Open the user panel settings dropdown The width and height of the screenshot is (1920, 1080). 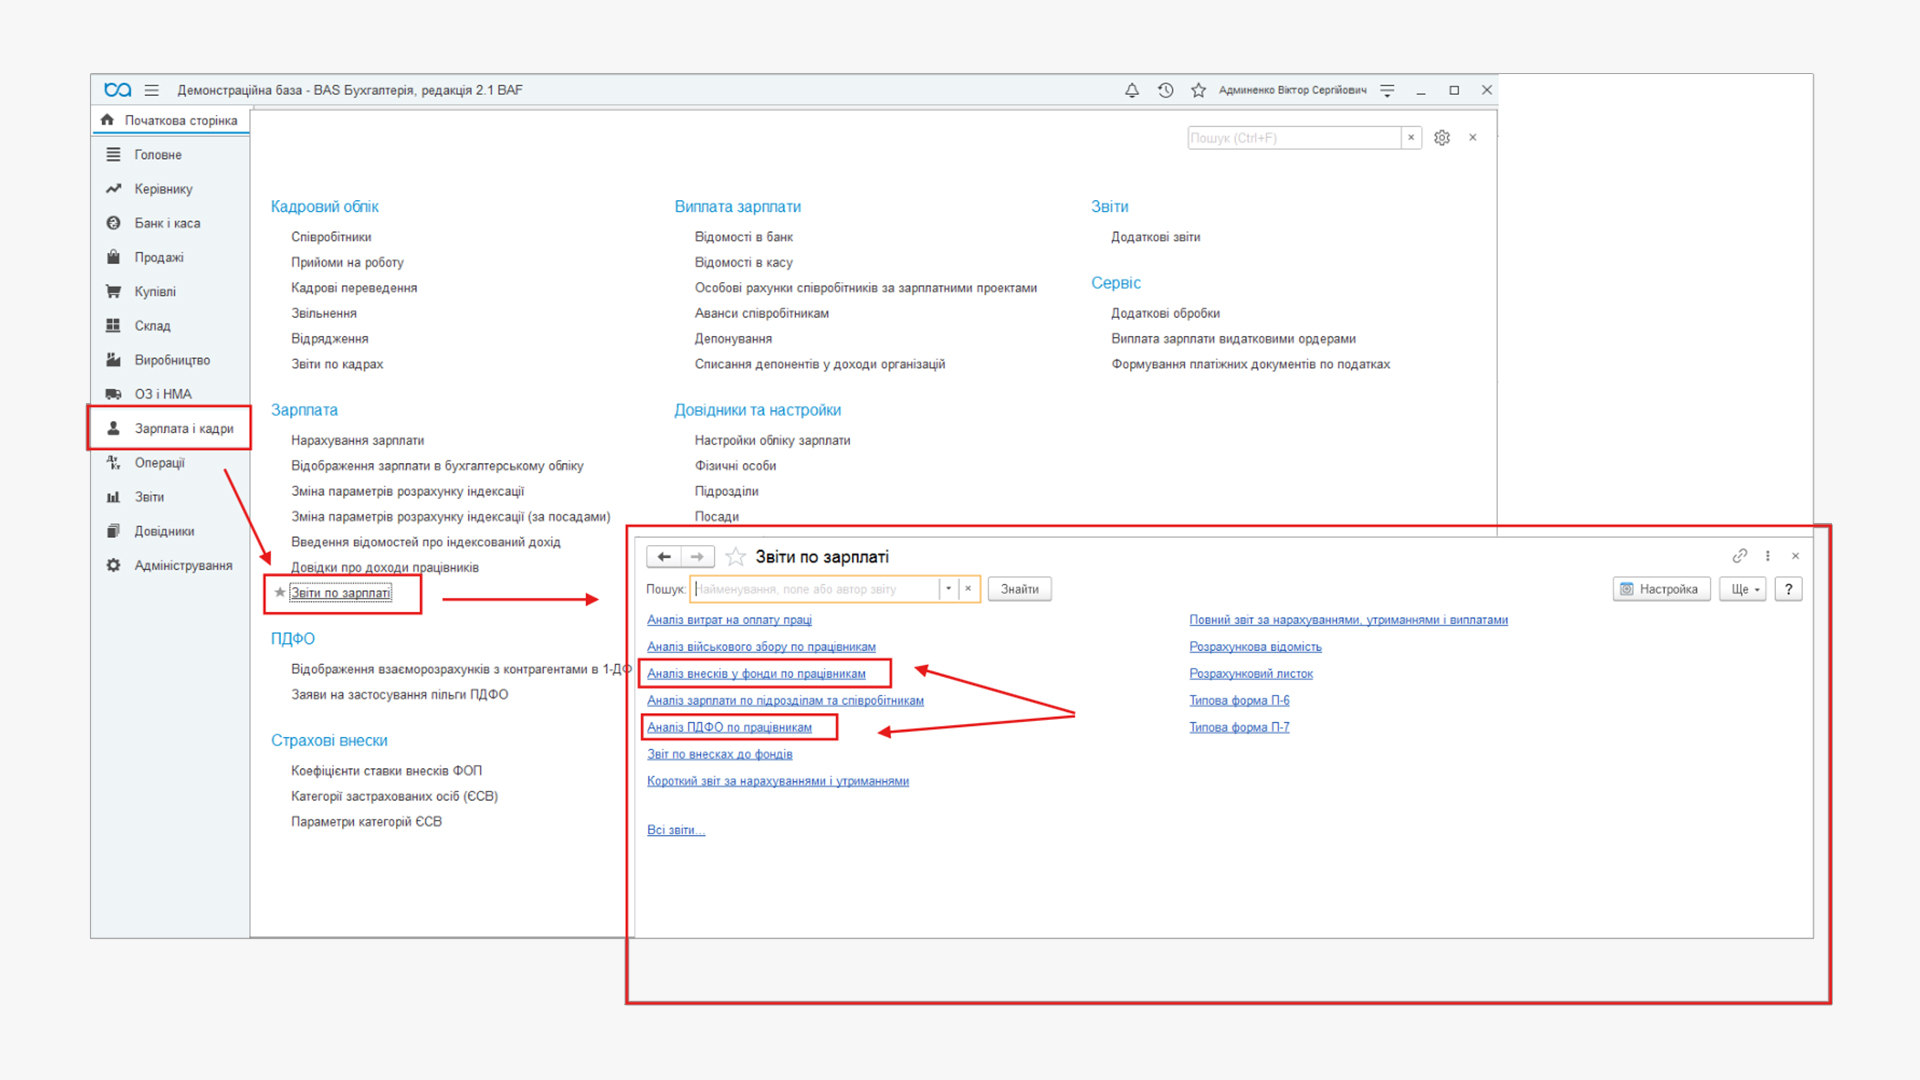pos(1387,90)
